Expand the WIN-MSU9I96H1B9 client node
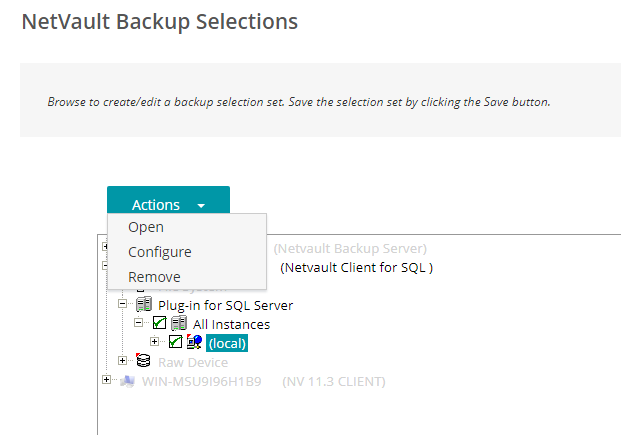Image resolution: width=621 pixels, height=435 pixels. 106,380
